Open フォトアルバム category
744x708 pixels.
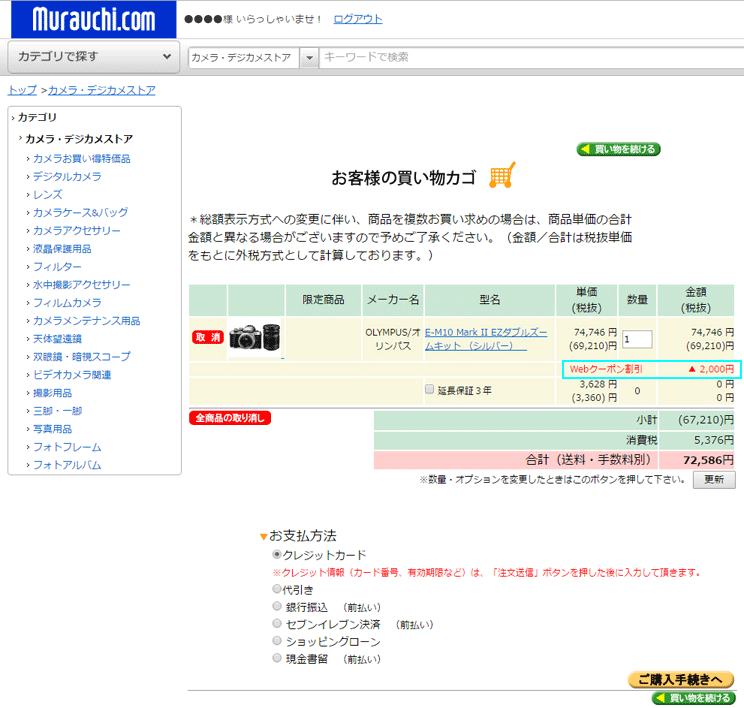(x=67, y=465)
